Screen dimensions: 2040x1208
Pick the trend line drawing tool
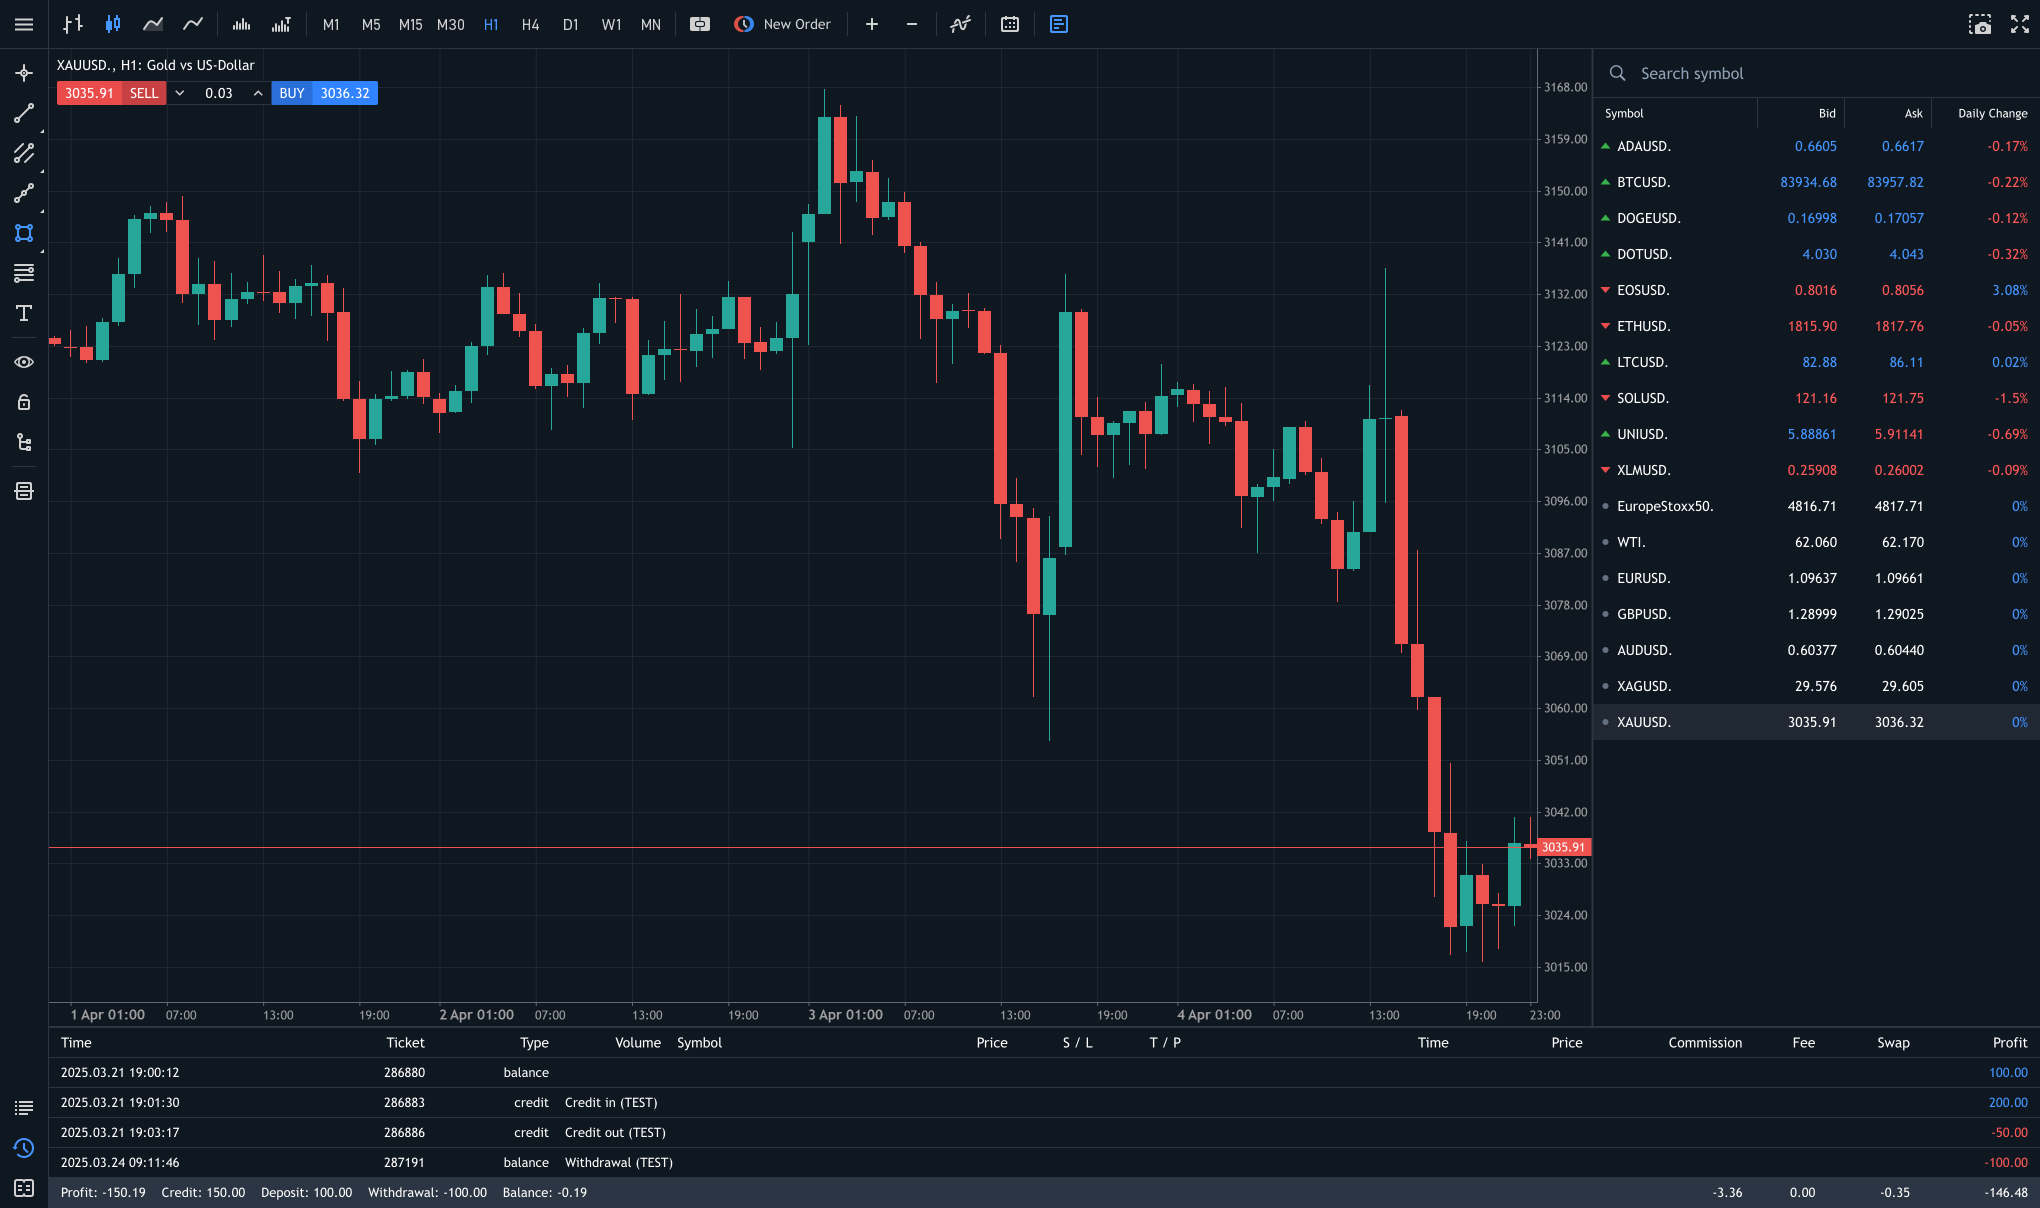(24, 113)
